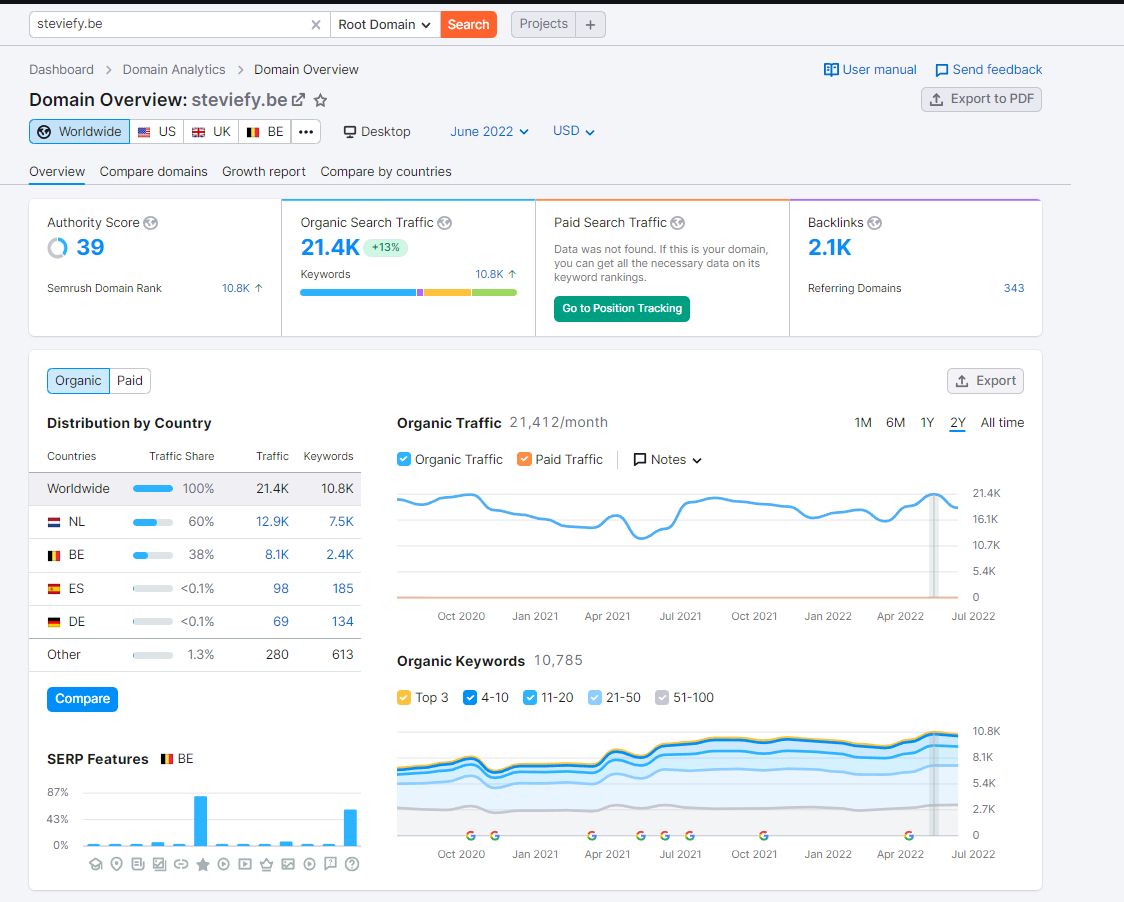Click the Authority Score ring icon

[57, 247]
